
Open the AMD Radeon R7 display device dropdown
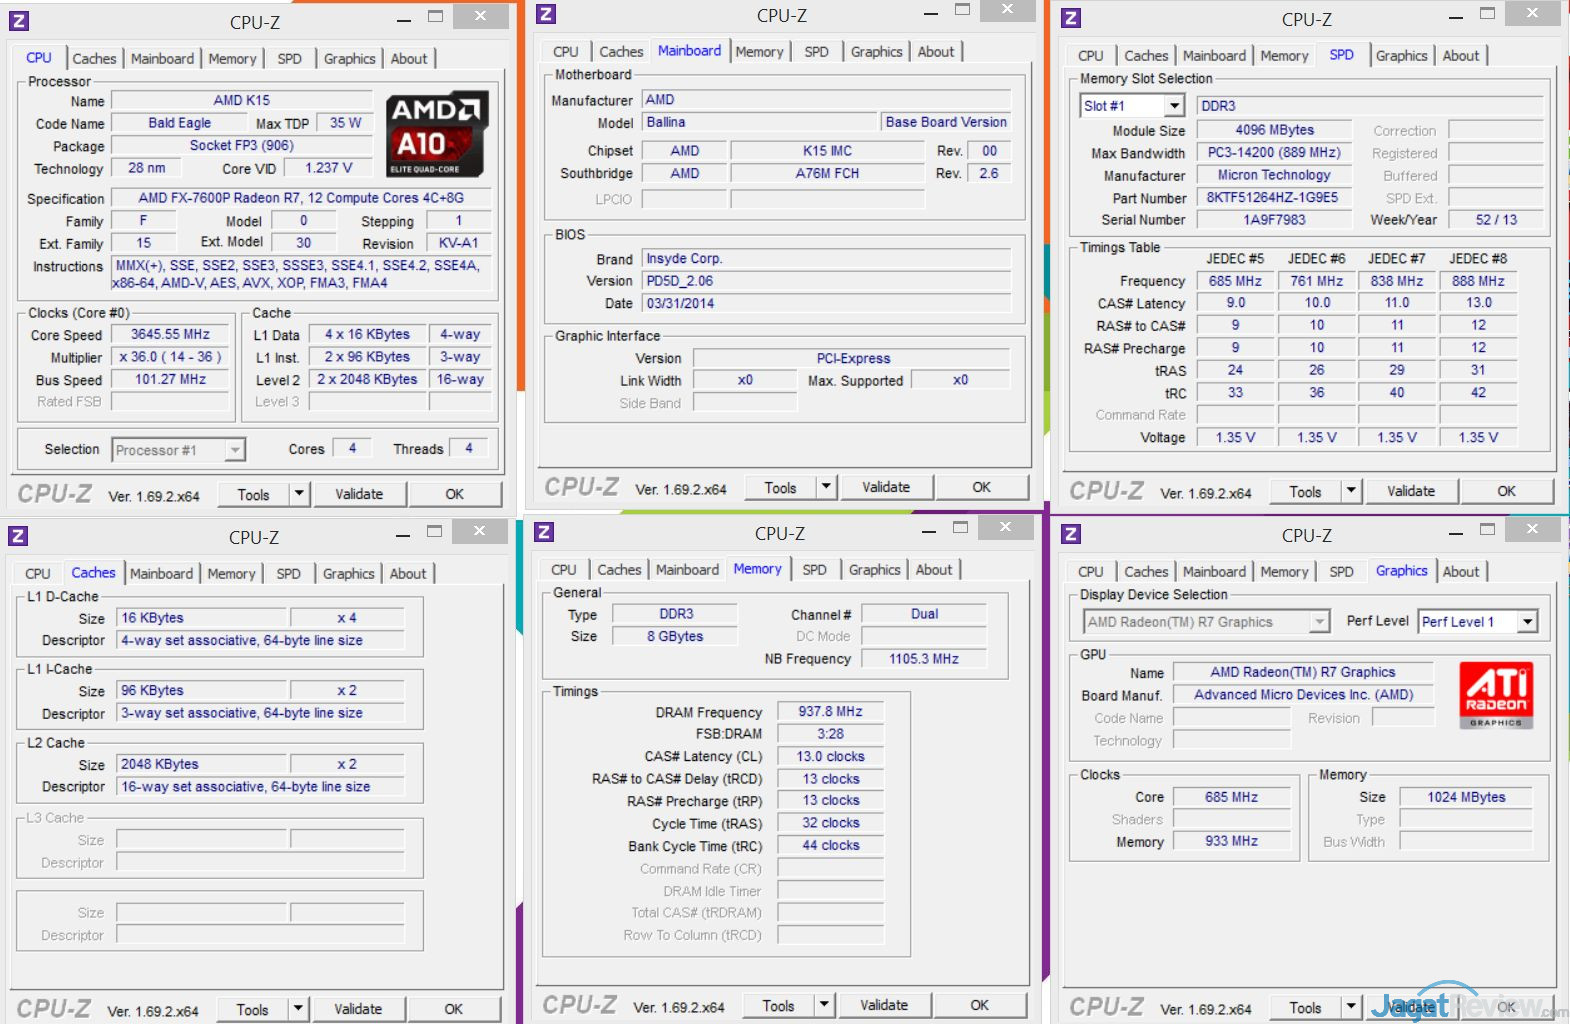(1319, 622)
